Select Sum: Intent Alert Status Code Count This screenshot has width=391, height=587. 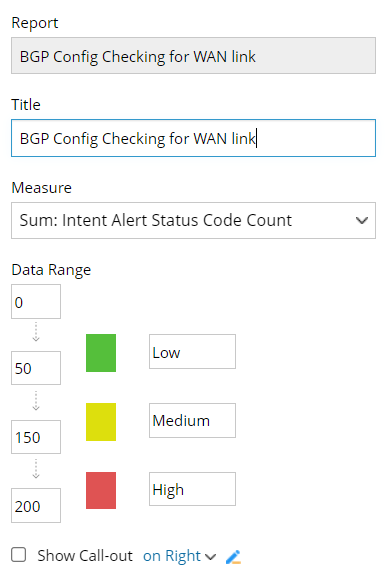[155, 220]
